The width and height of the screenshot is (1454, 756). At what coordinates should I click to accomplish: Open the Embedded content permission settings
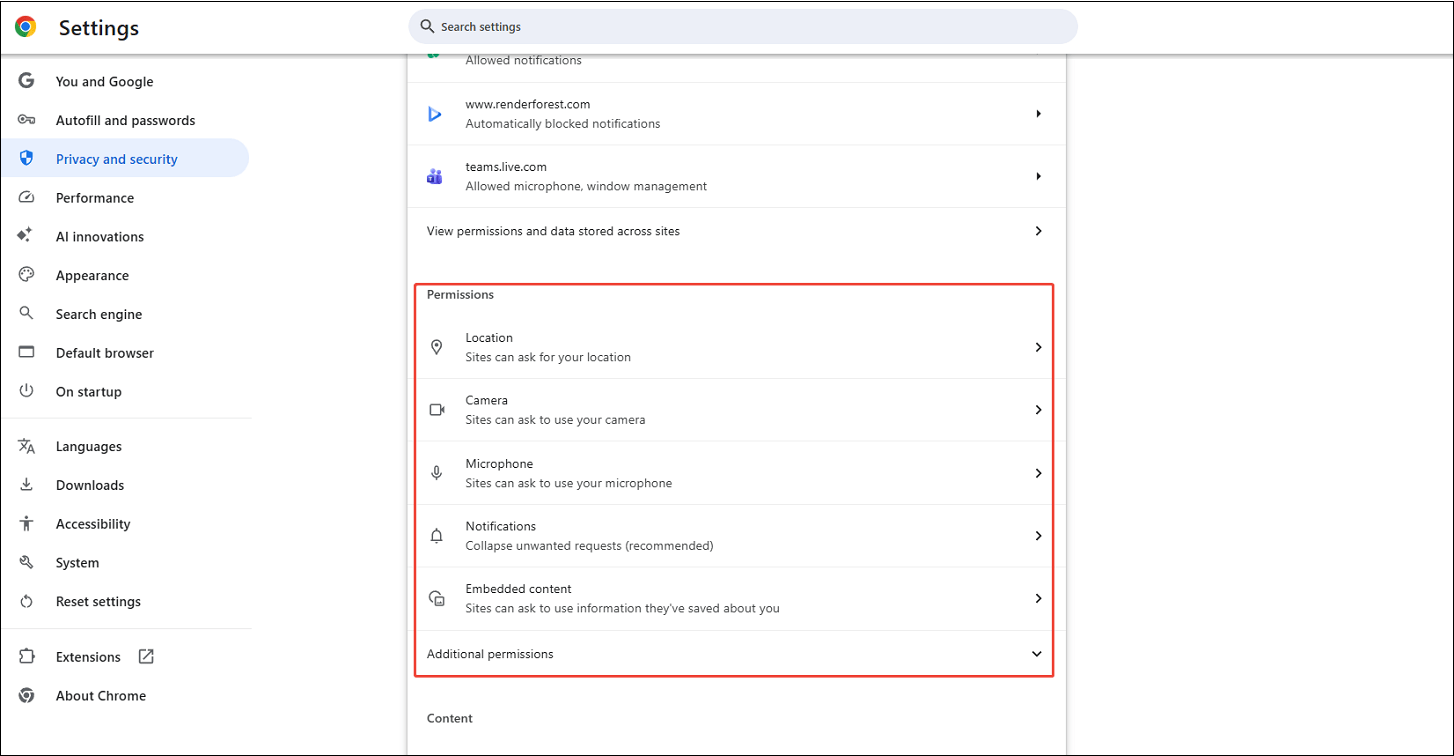pos(1038,597)
